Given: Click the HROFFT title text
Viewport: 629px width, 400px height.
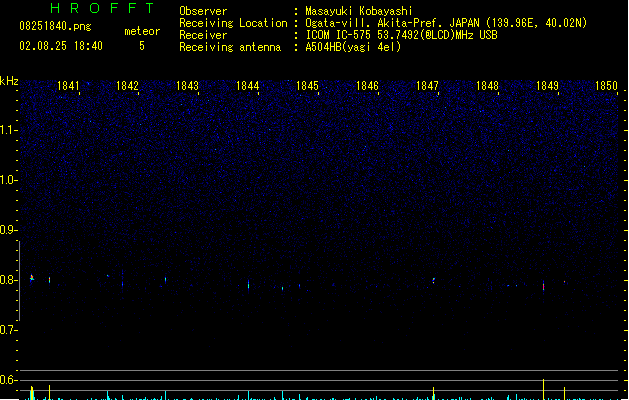Looking at the screenshot, I should (102, 8).
